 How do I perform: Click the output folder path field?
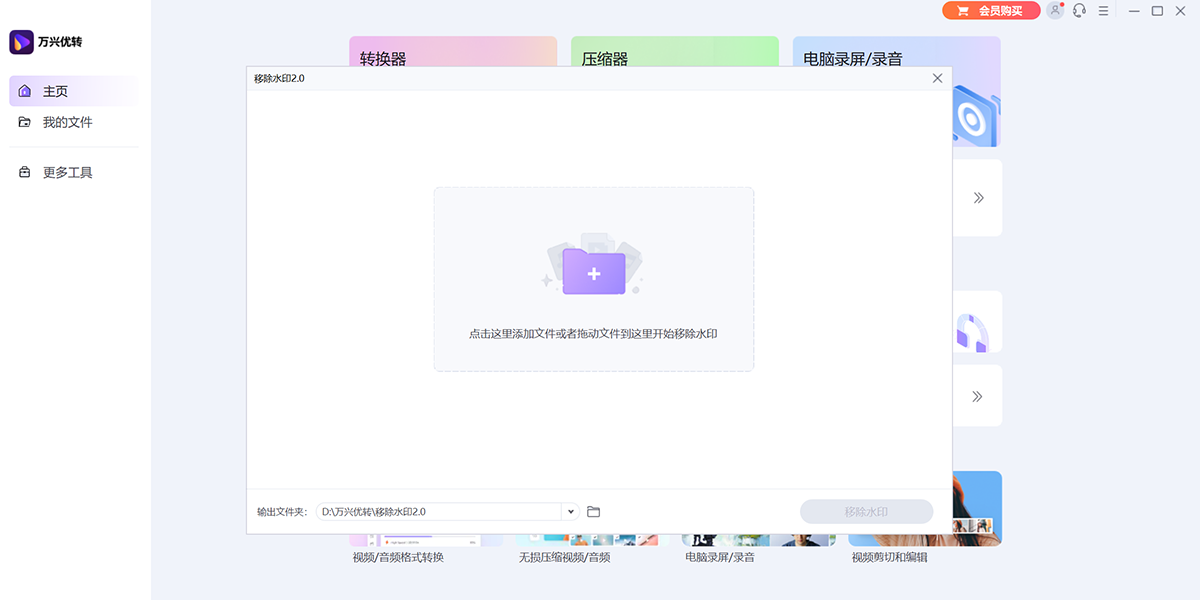pos(440,512)
